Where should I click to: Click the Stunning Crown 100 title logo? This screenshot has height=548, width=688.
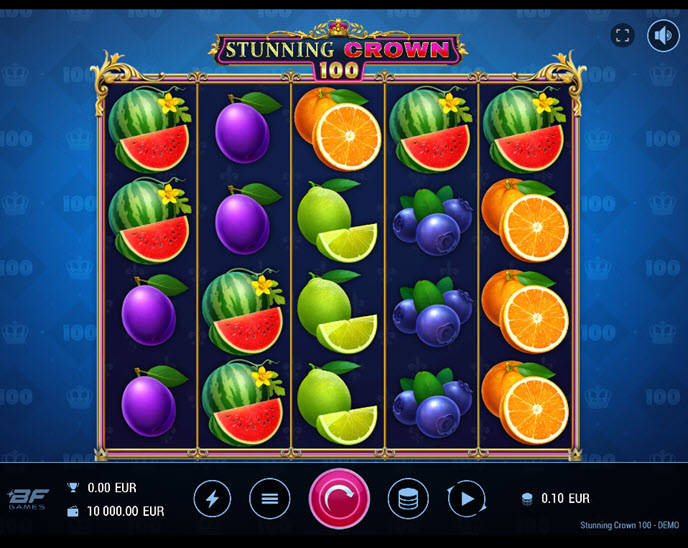[338, 50]
